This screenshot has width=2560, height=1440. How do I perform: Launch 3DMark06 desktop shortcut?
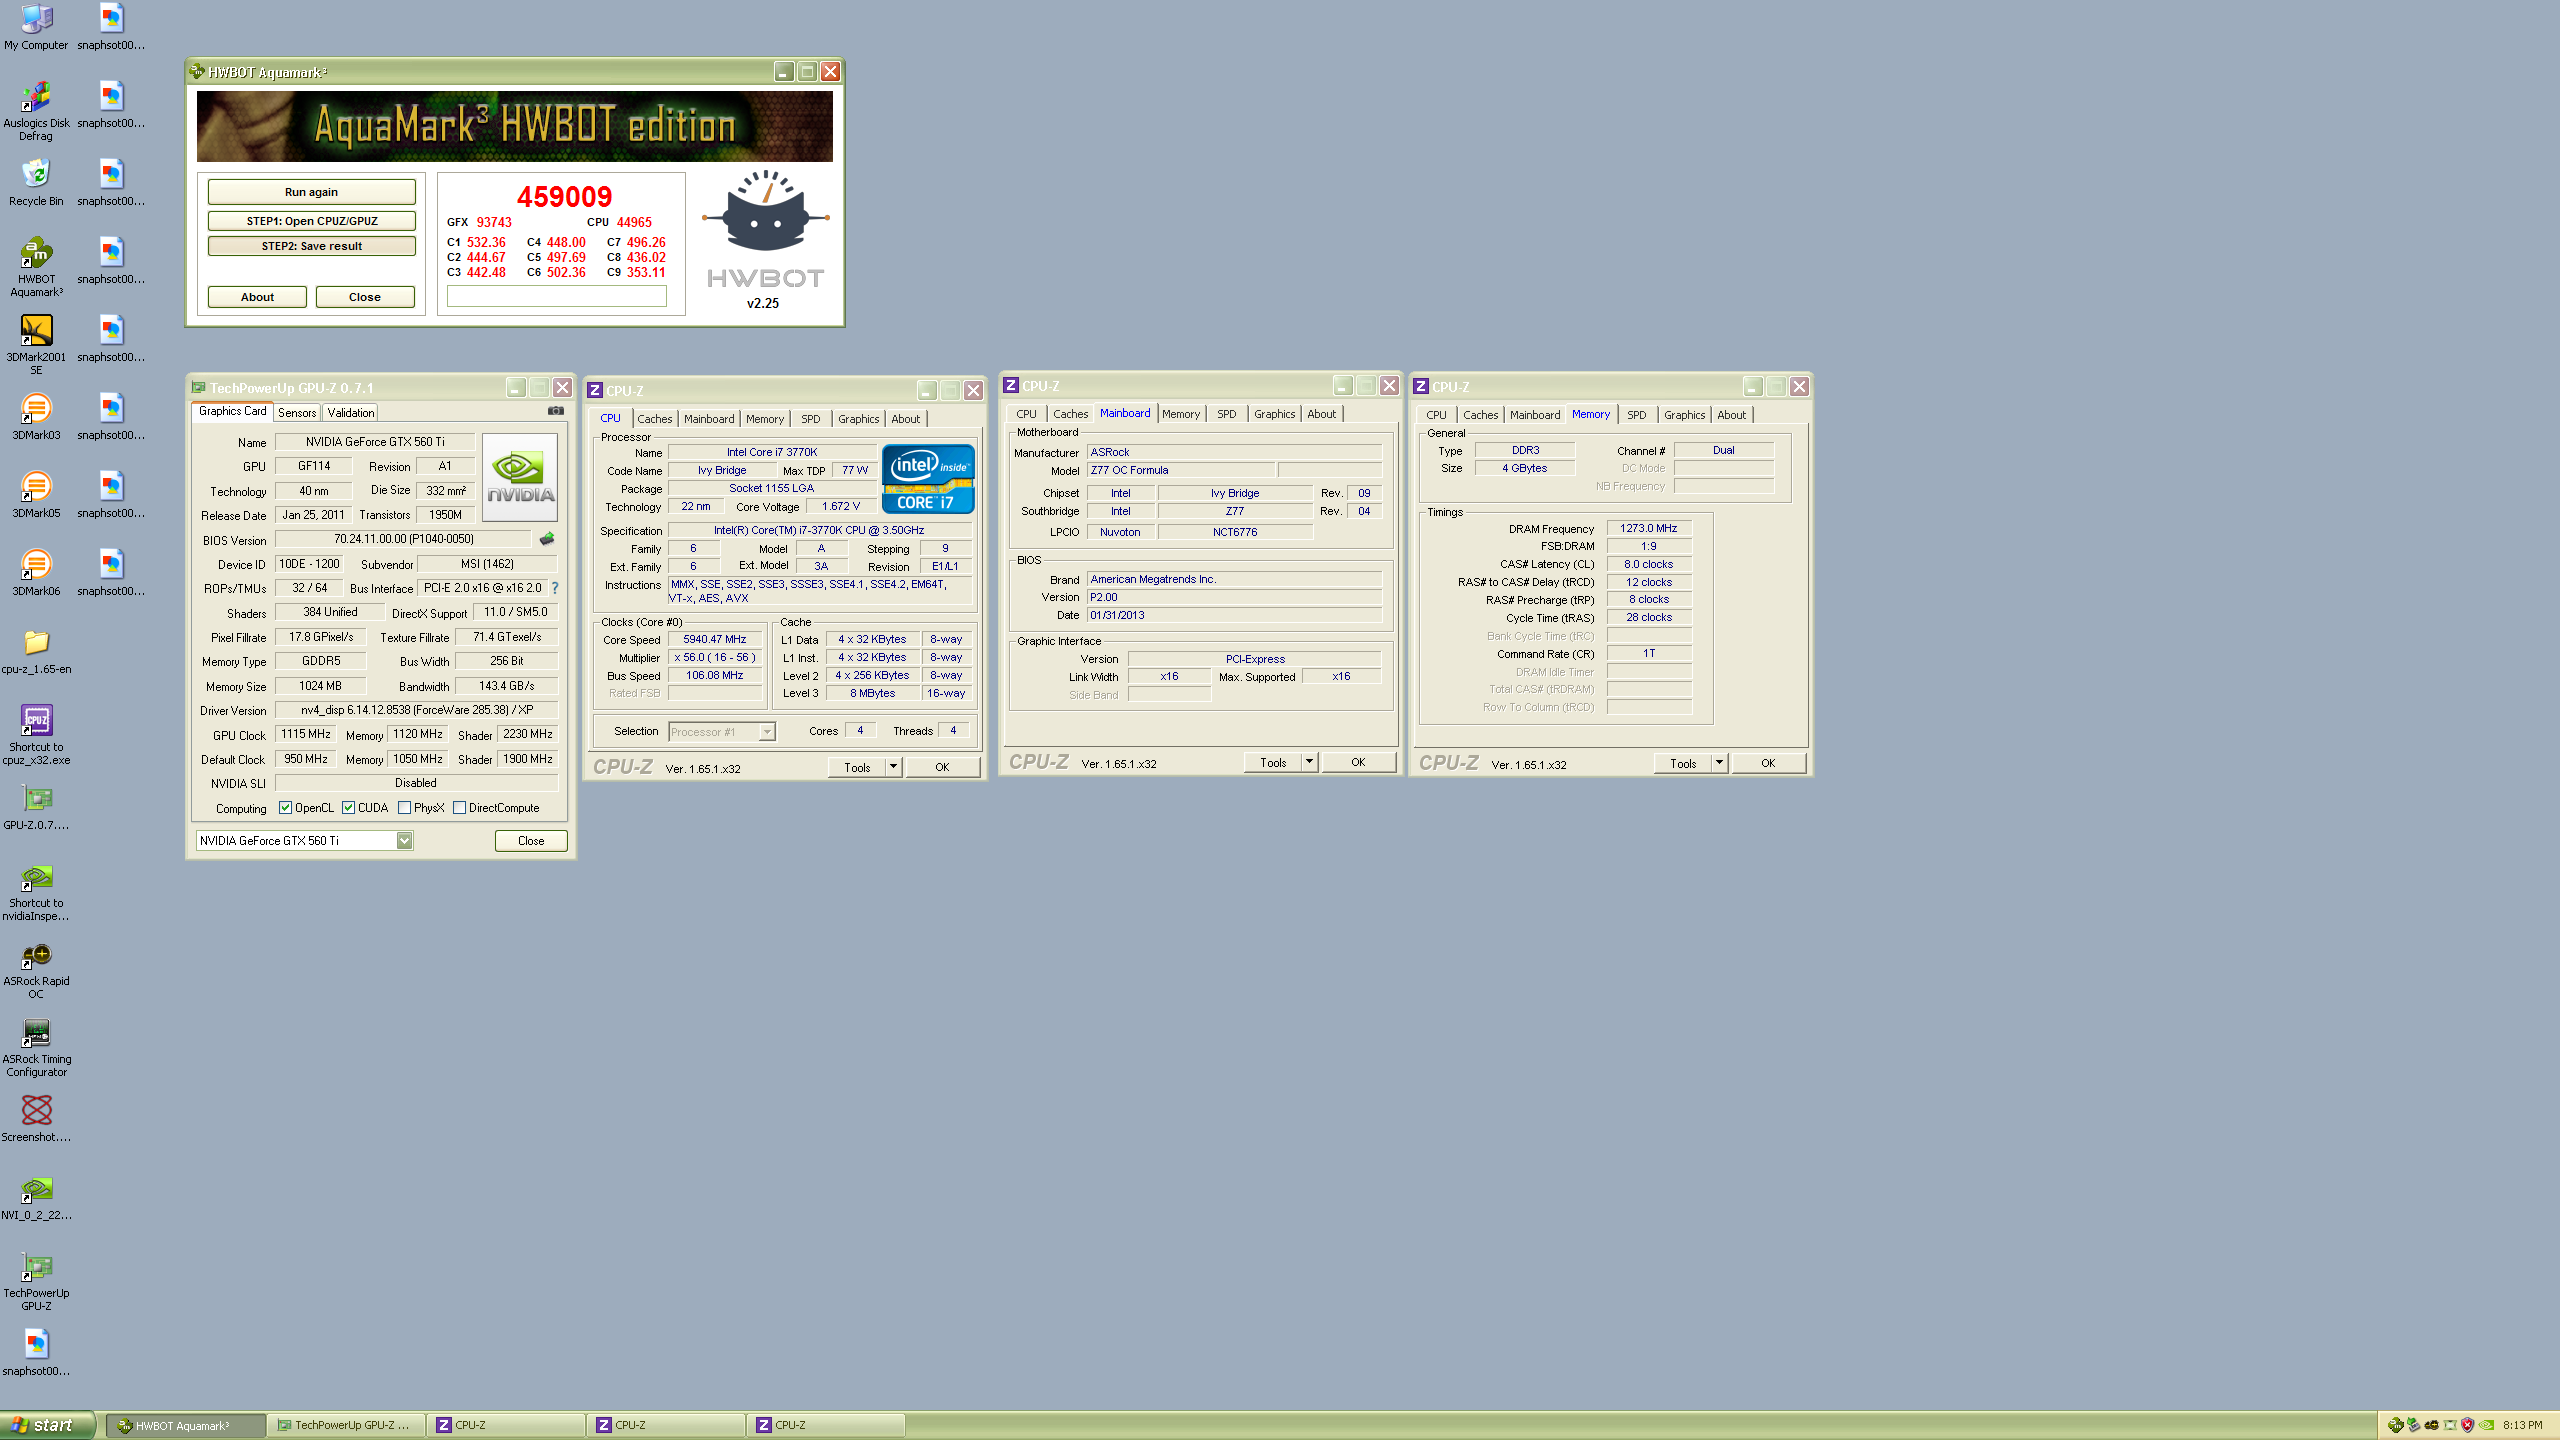(x=36, y=572)
